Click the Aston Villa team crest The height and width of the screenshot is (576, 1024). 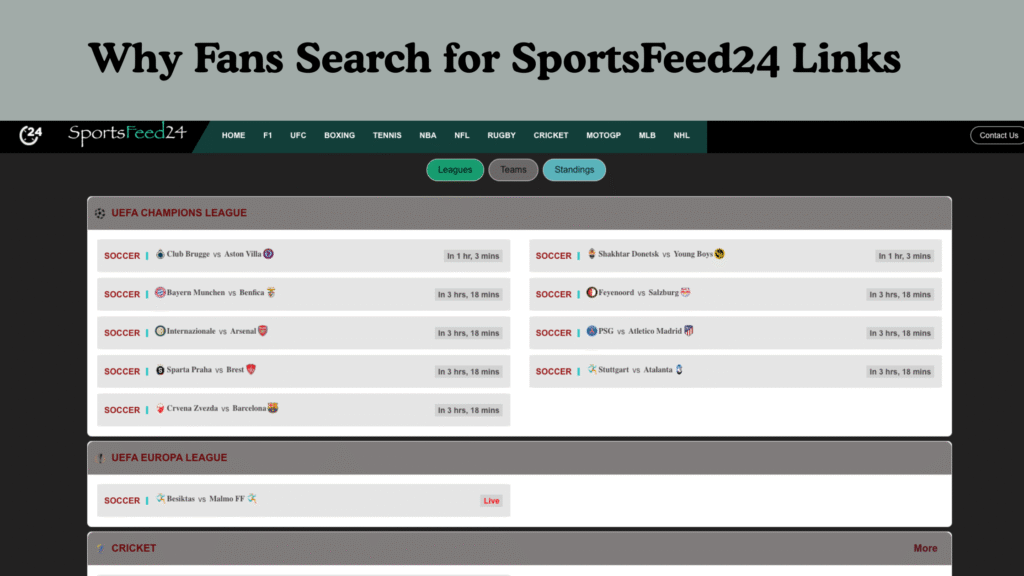(x=268, y=254)
